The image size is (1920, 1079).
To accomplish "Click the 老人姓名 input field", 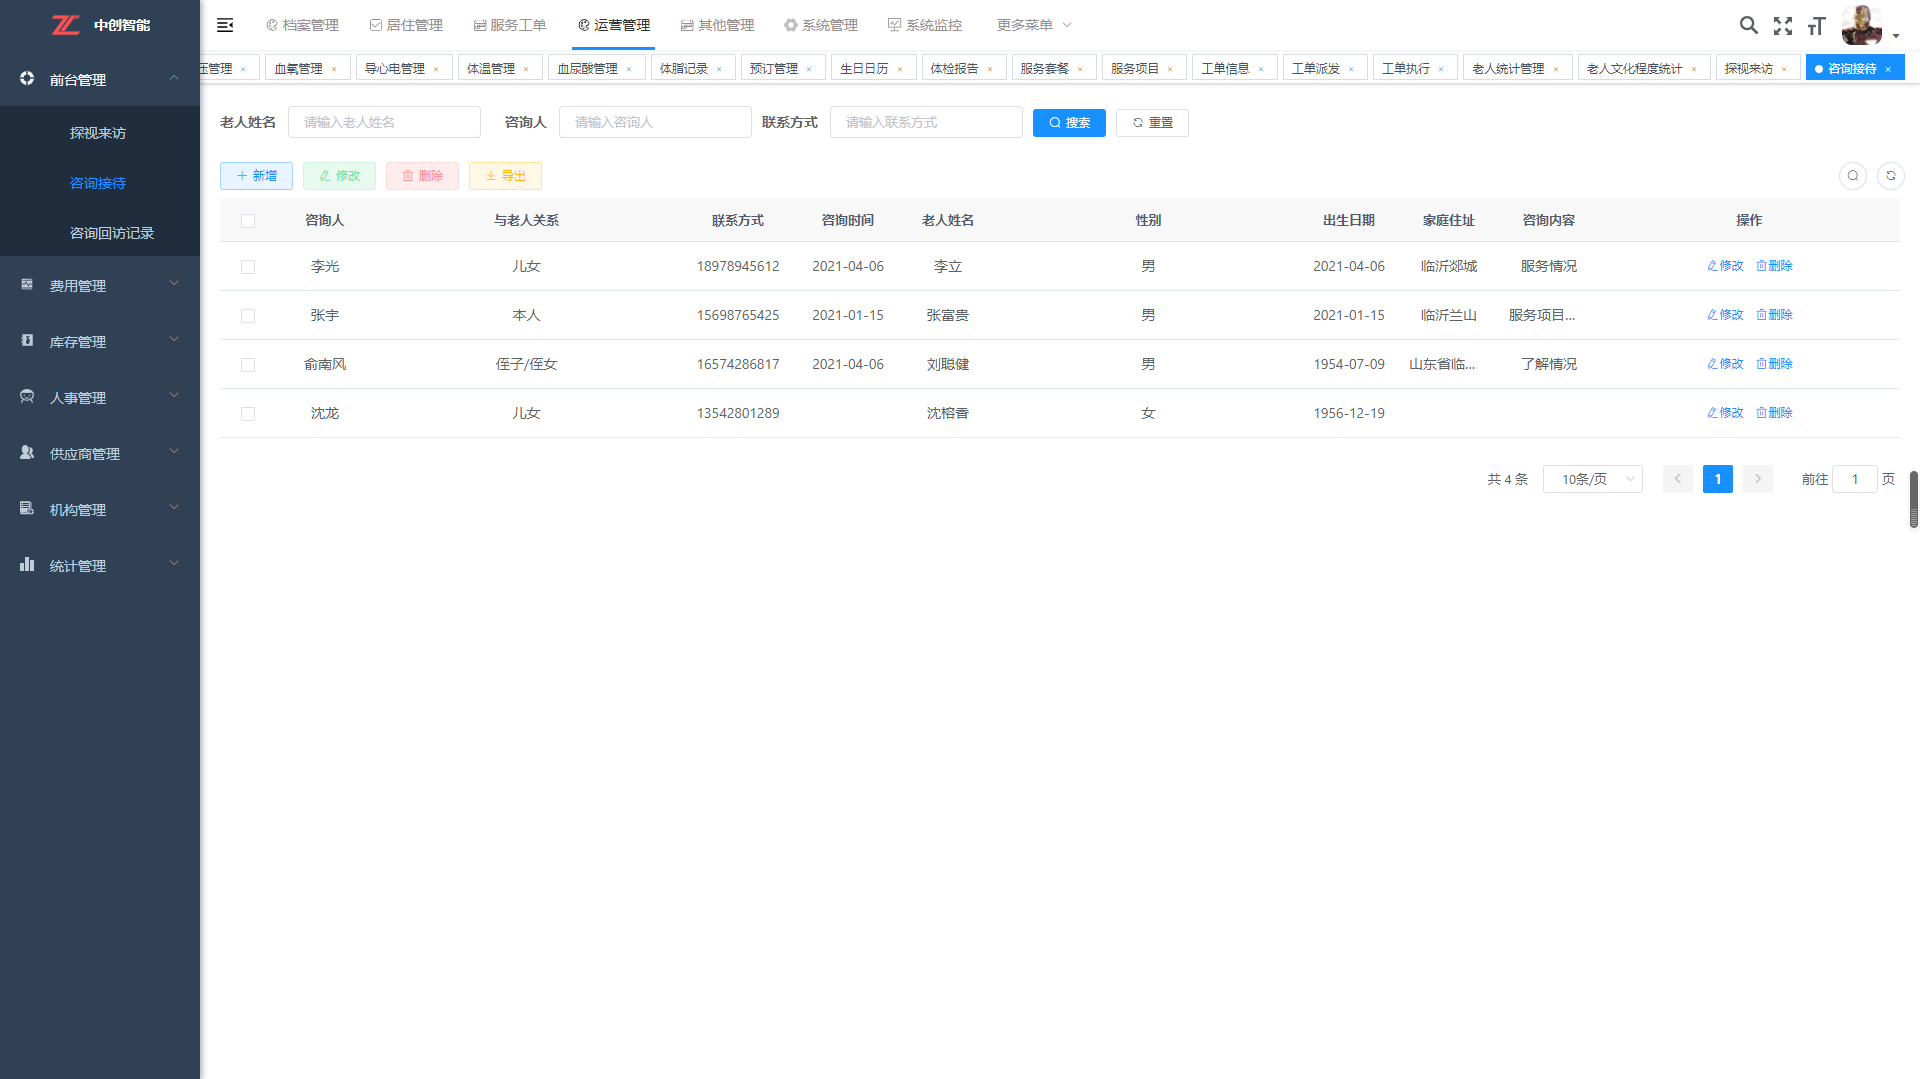I will pyautogui.click(x=384, y=122).
